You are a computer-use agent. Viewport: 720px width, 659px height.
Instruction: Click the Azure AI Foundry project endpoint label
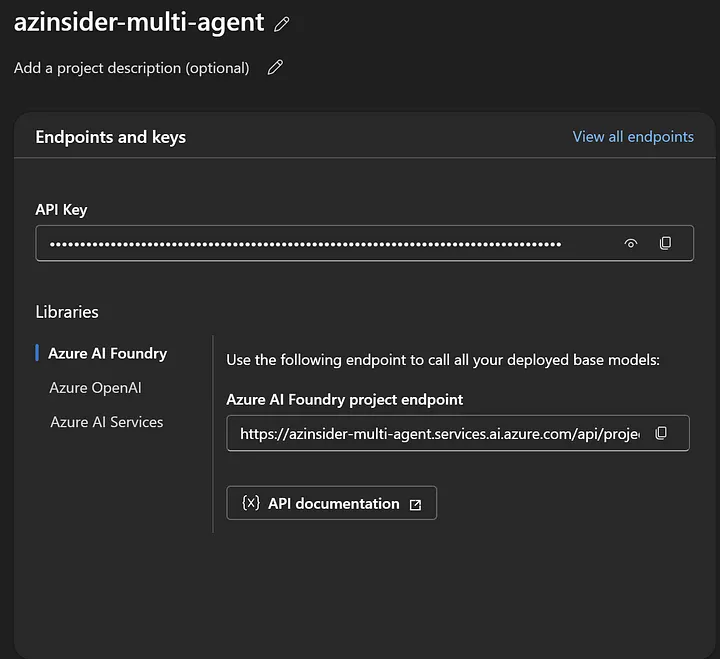[x=345, y=399]
